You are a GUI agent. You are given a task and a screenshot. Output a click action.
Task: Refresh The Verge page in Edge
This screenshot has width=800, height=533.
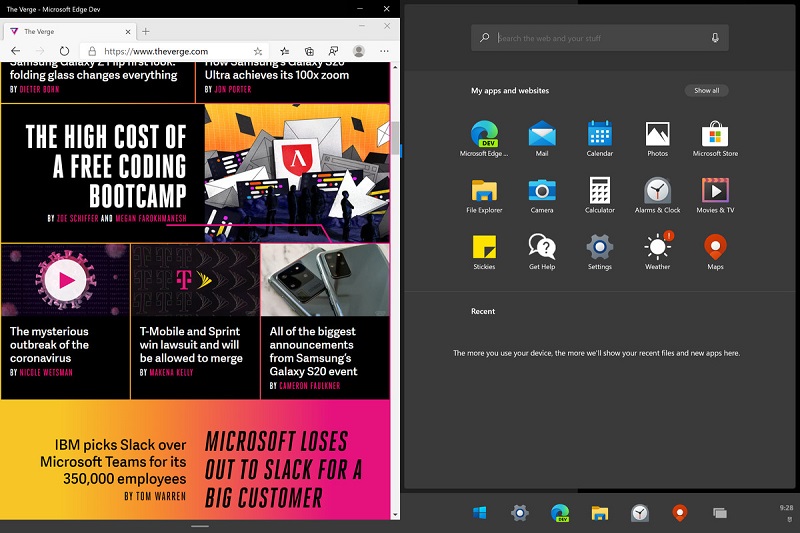tap(64, 51)
